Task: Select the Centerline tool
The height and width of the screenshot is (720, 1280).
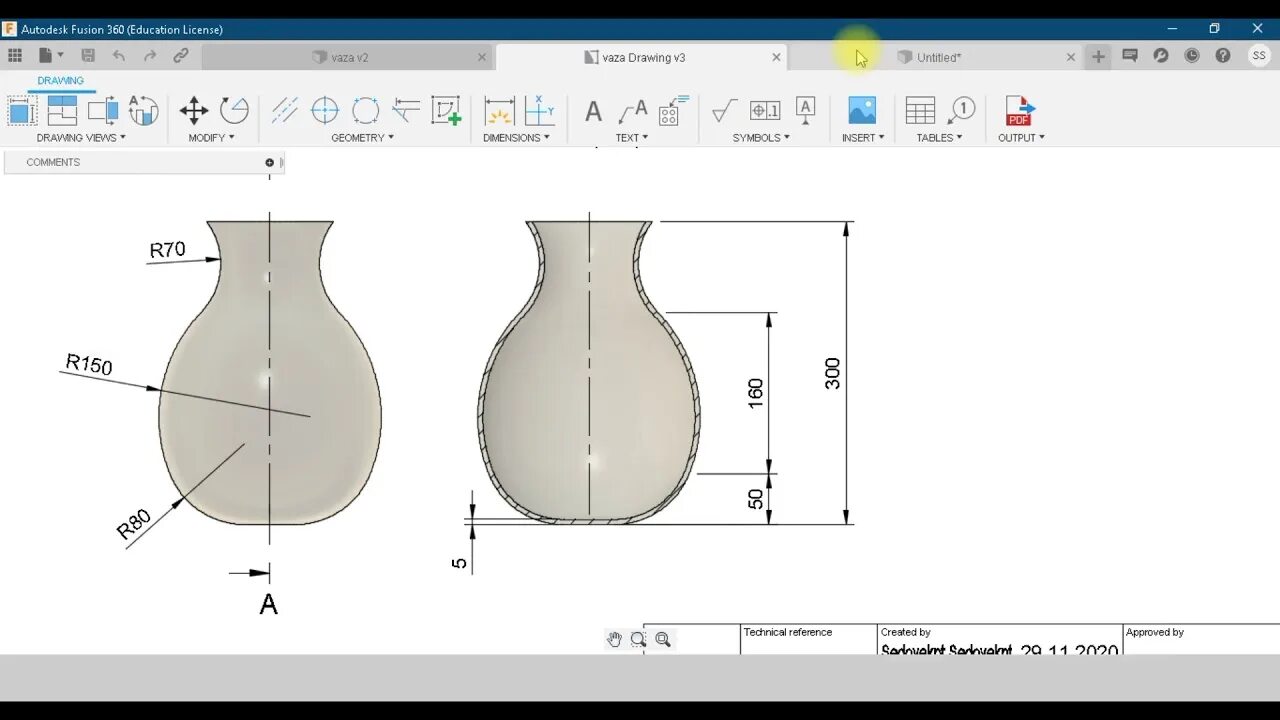Action: [x=284, y=110]
